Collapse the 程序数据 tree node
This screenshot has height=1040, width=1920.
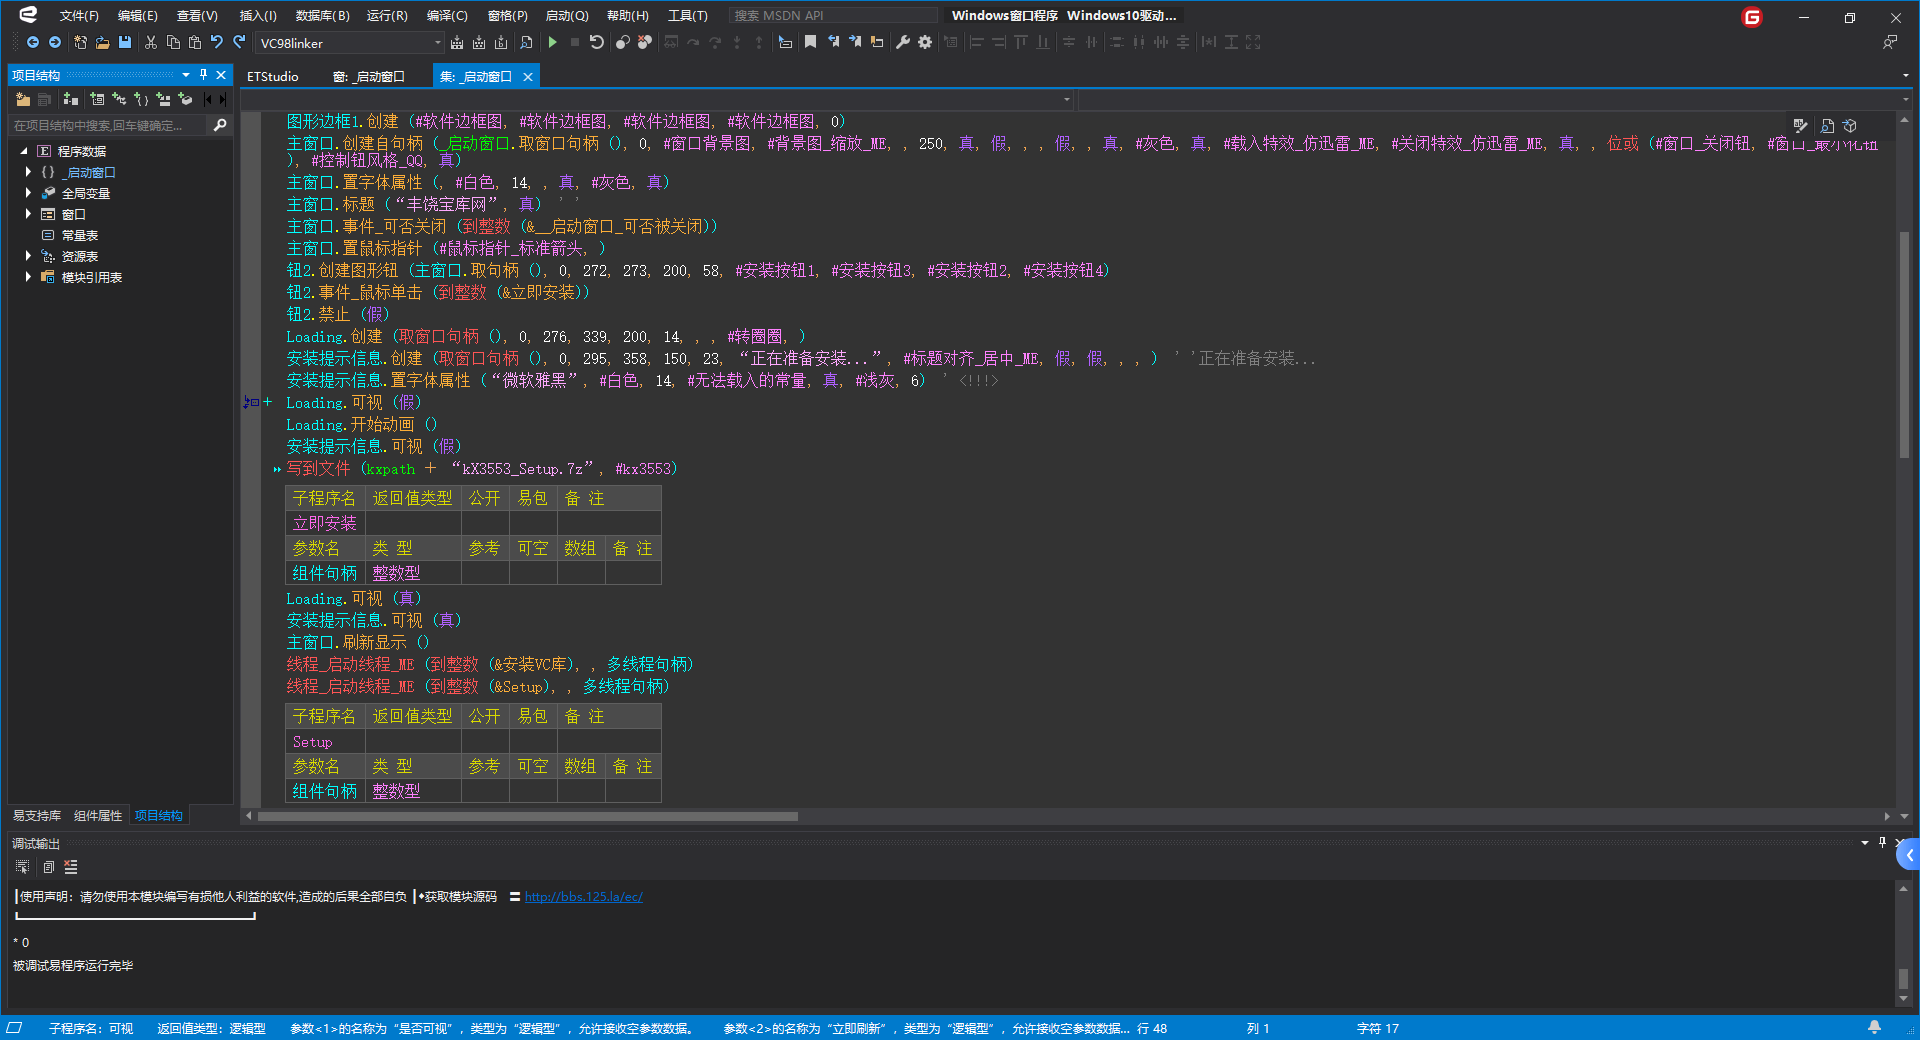point(24,151)
